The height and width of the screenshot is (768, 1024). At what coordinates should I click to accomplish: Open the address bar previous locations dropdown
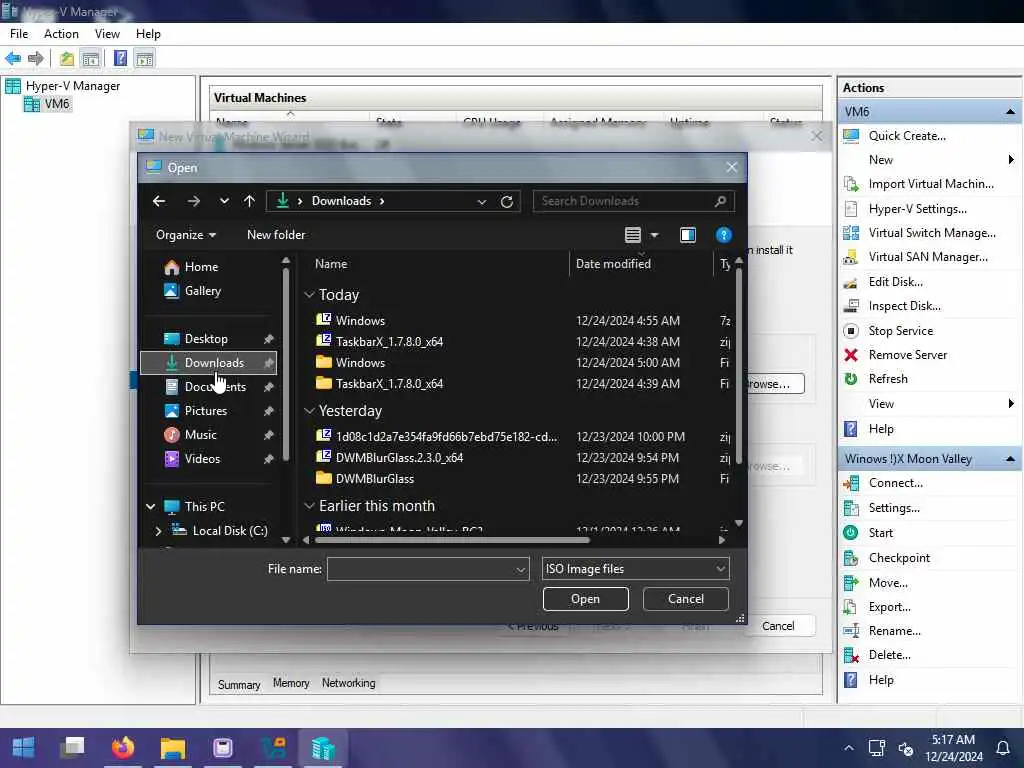point(482,202)
